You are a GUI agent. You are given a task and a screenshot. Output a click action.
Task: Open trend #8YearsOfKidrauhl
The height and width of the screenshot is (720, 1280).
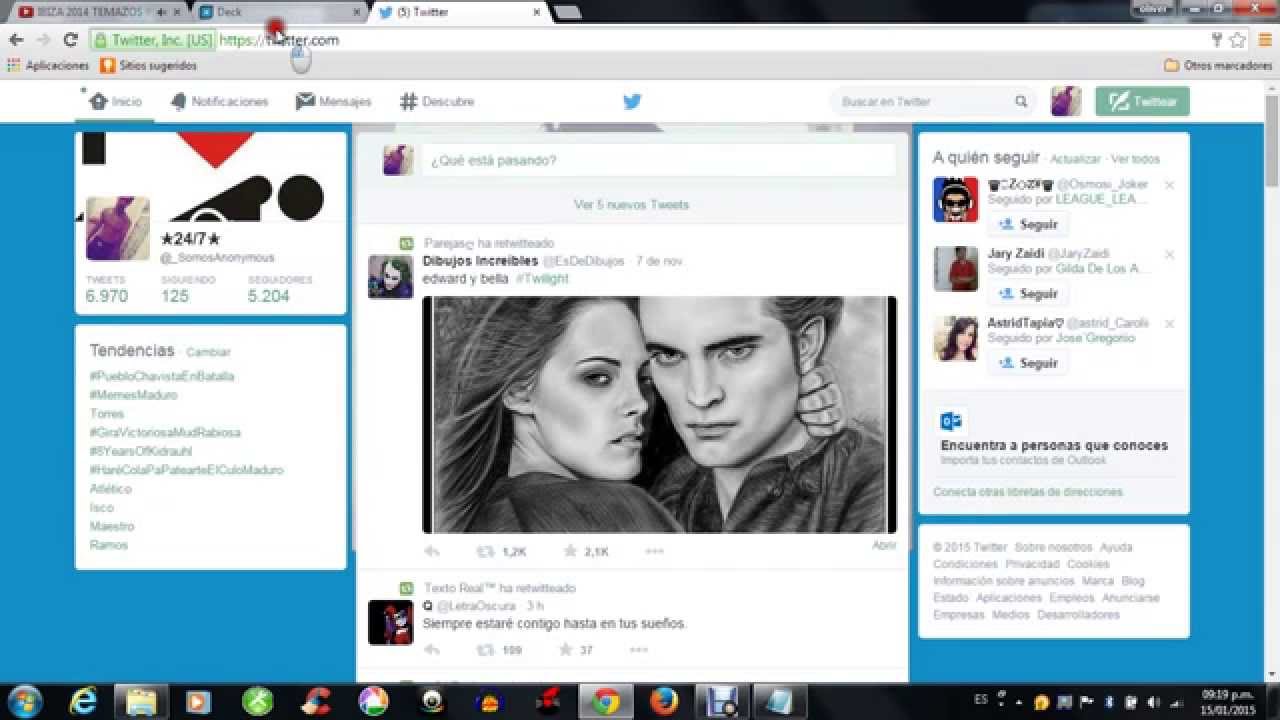tap(141, 451)
